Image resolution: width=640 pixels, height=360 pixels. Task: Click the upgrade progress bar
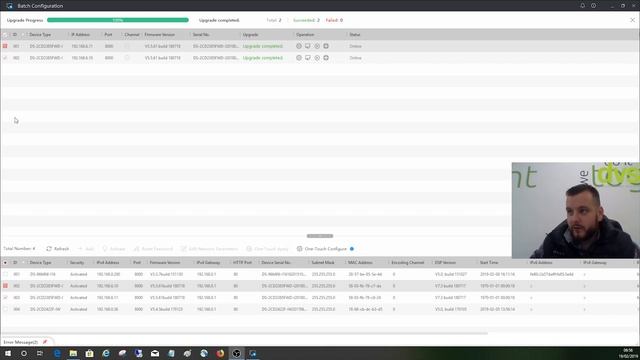118,20
